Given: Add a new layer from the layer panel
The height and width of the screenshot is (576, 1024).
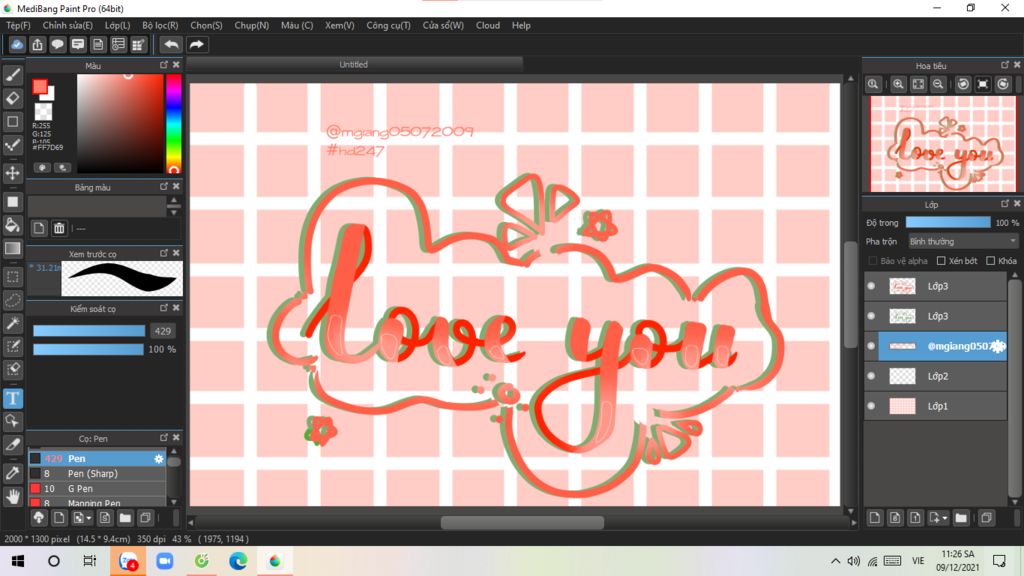Looking at the screenshot, I should click(x=875, y=518).
